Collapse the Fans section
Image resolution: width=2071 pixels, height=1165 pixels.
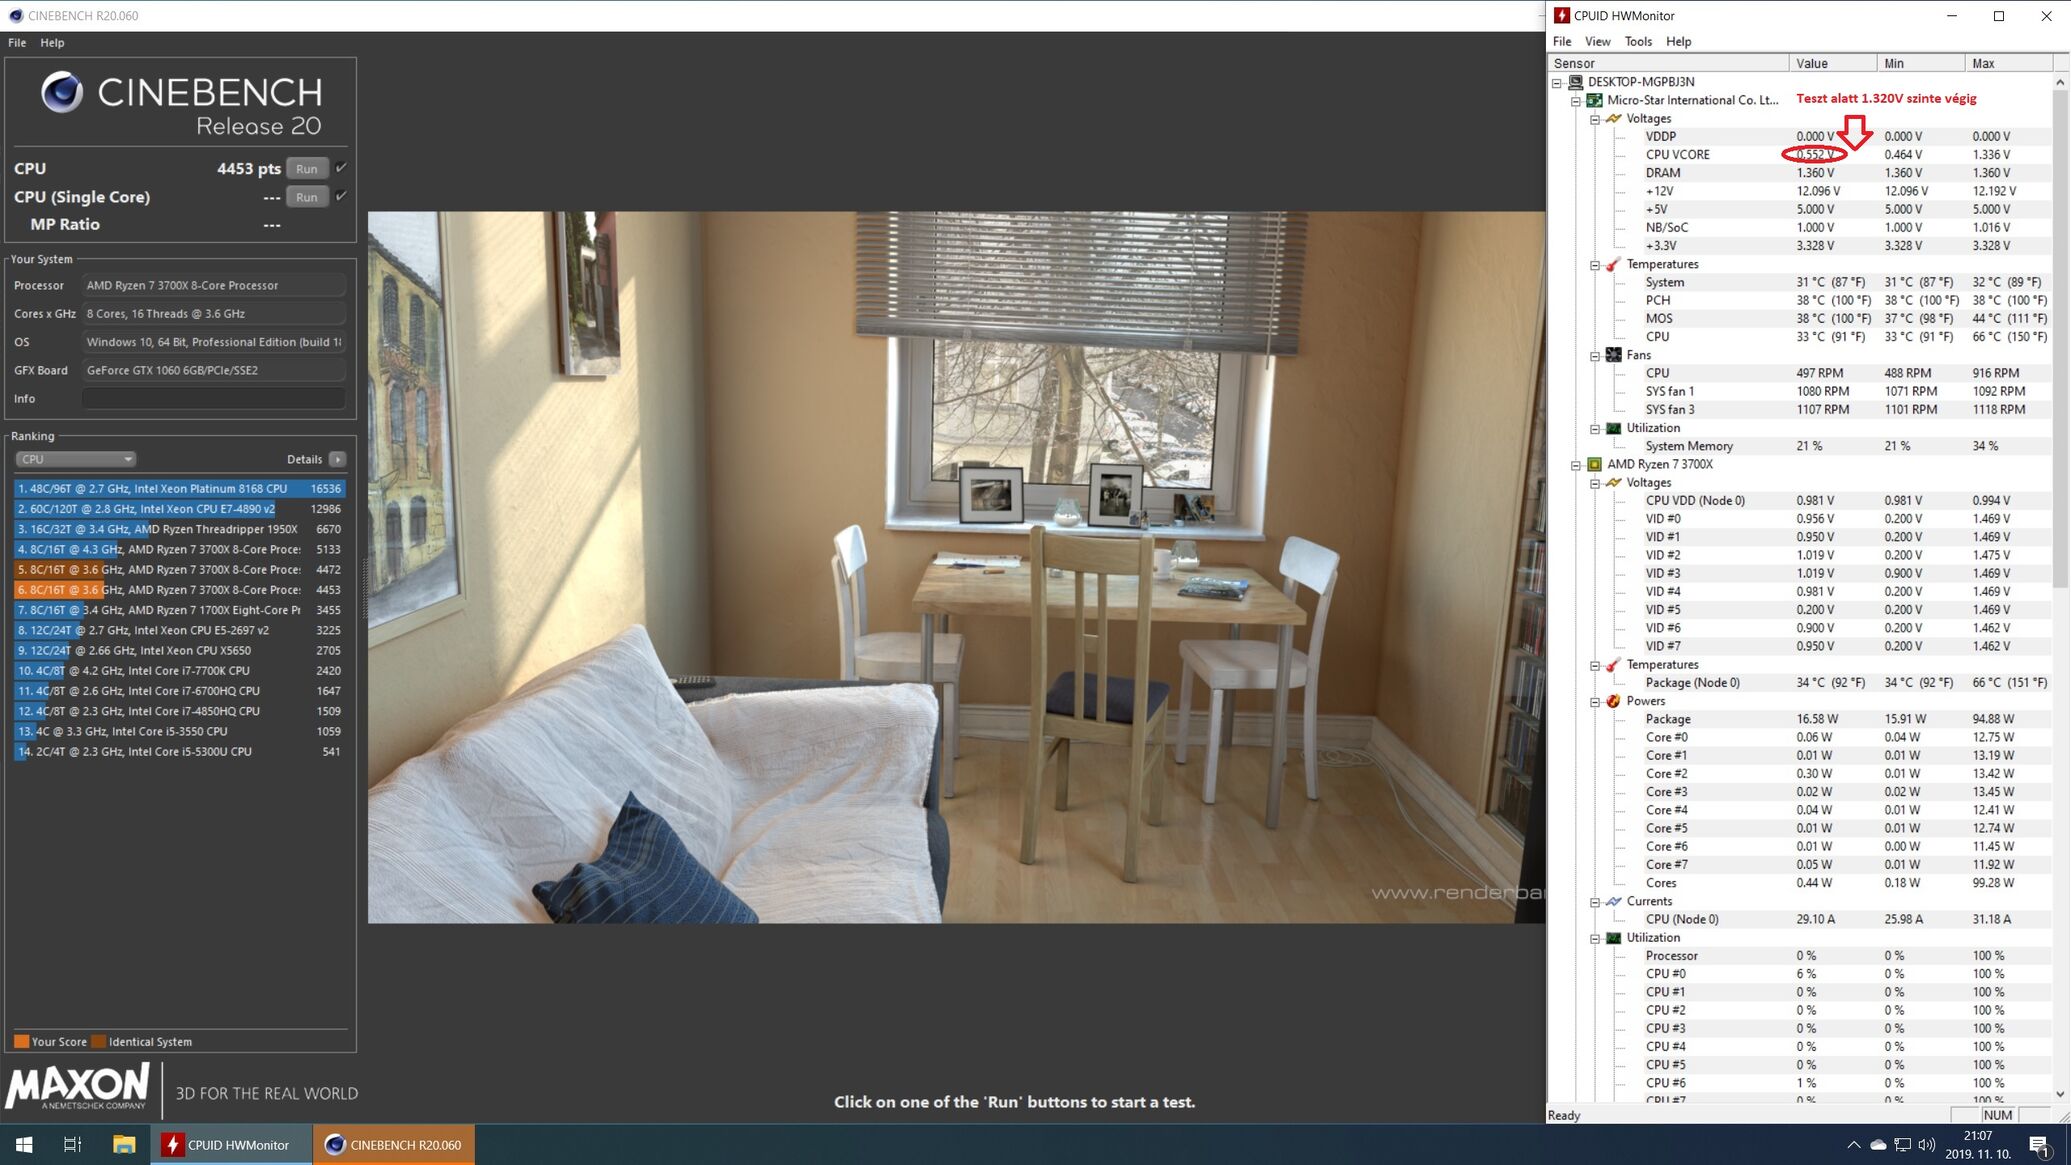[x=1595, y=355]
